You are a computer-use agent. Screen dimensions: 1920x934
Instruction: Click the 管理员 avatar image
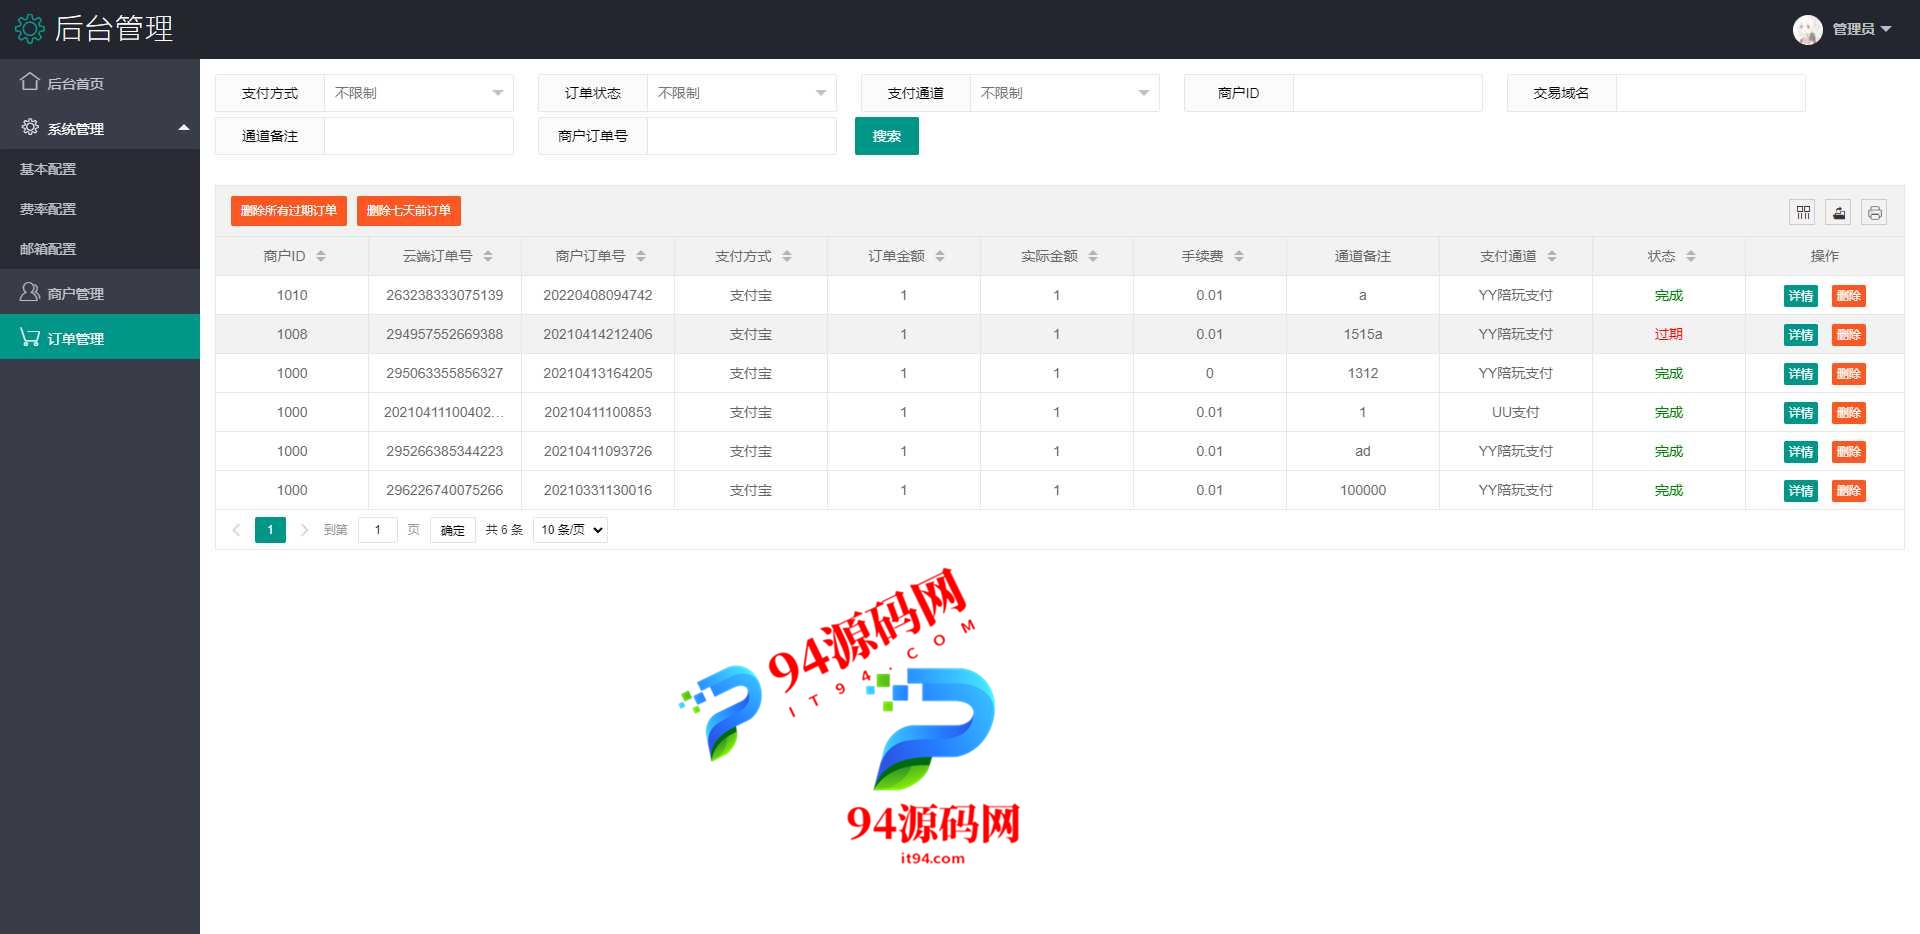click(1807, 29)
